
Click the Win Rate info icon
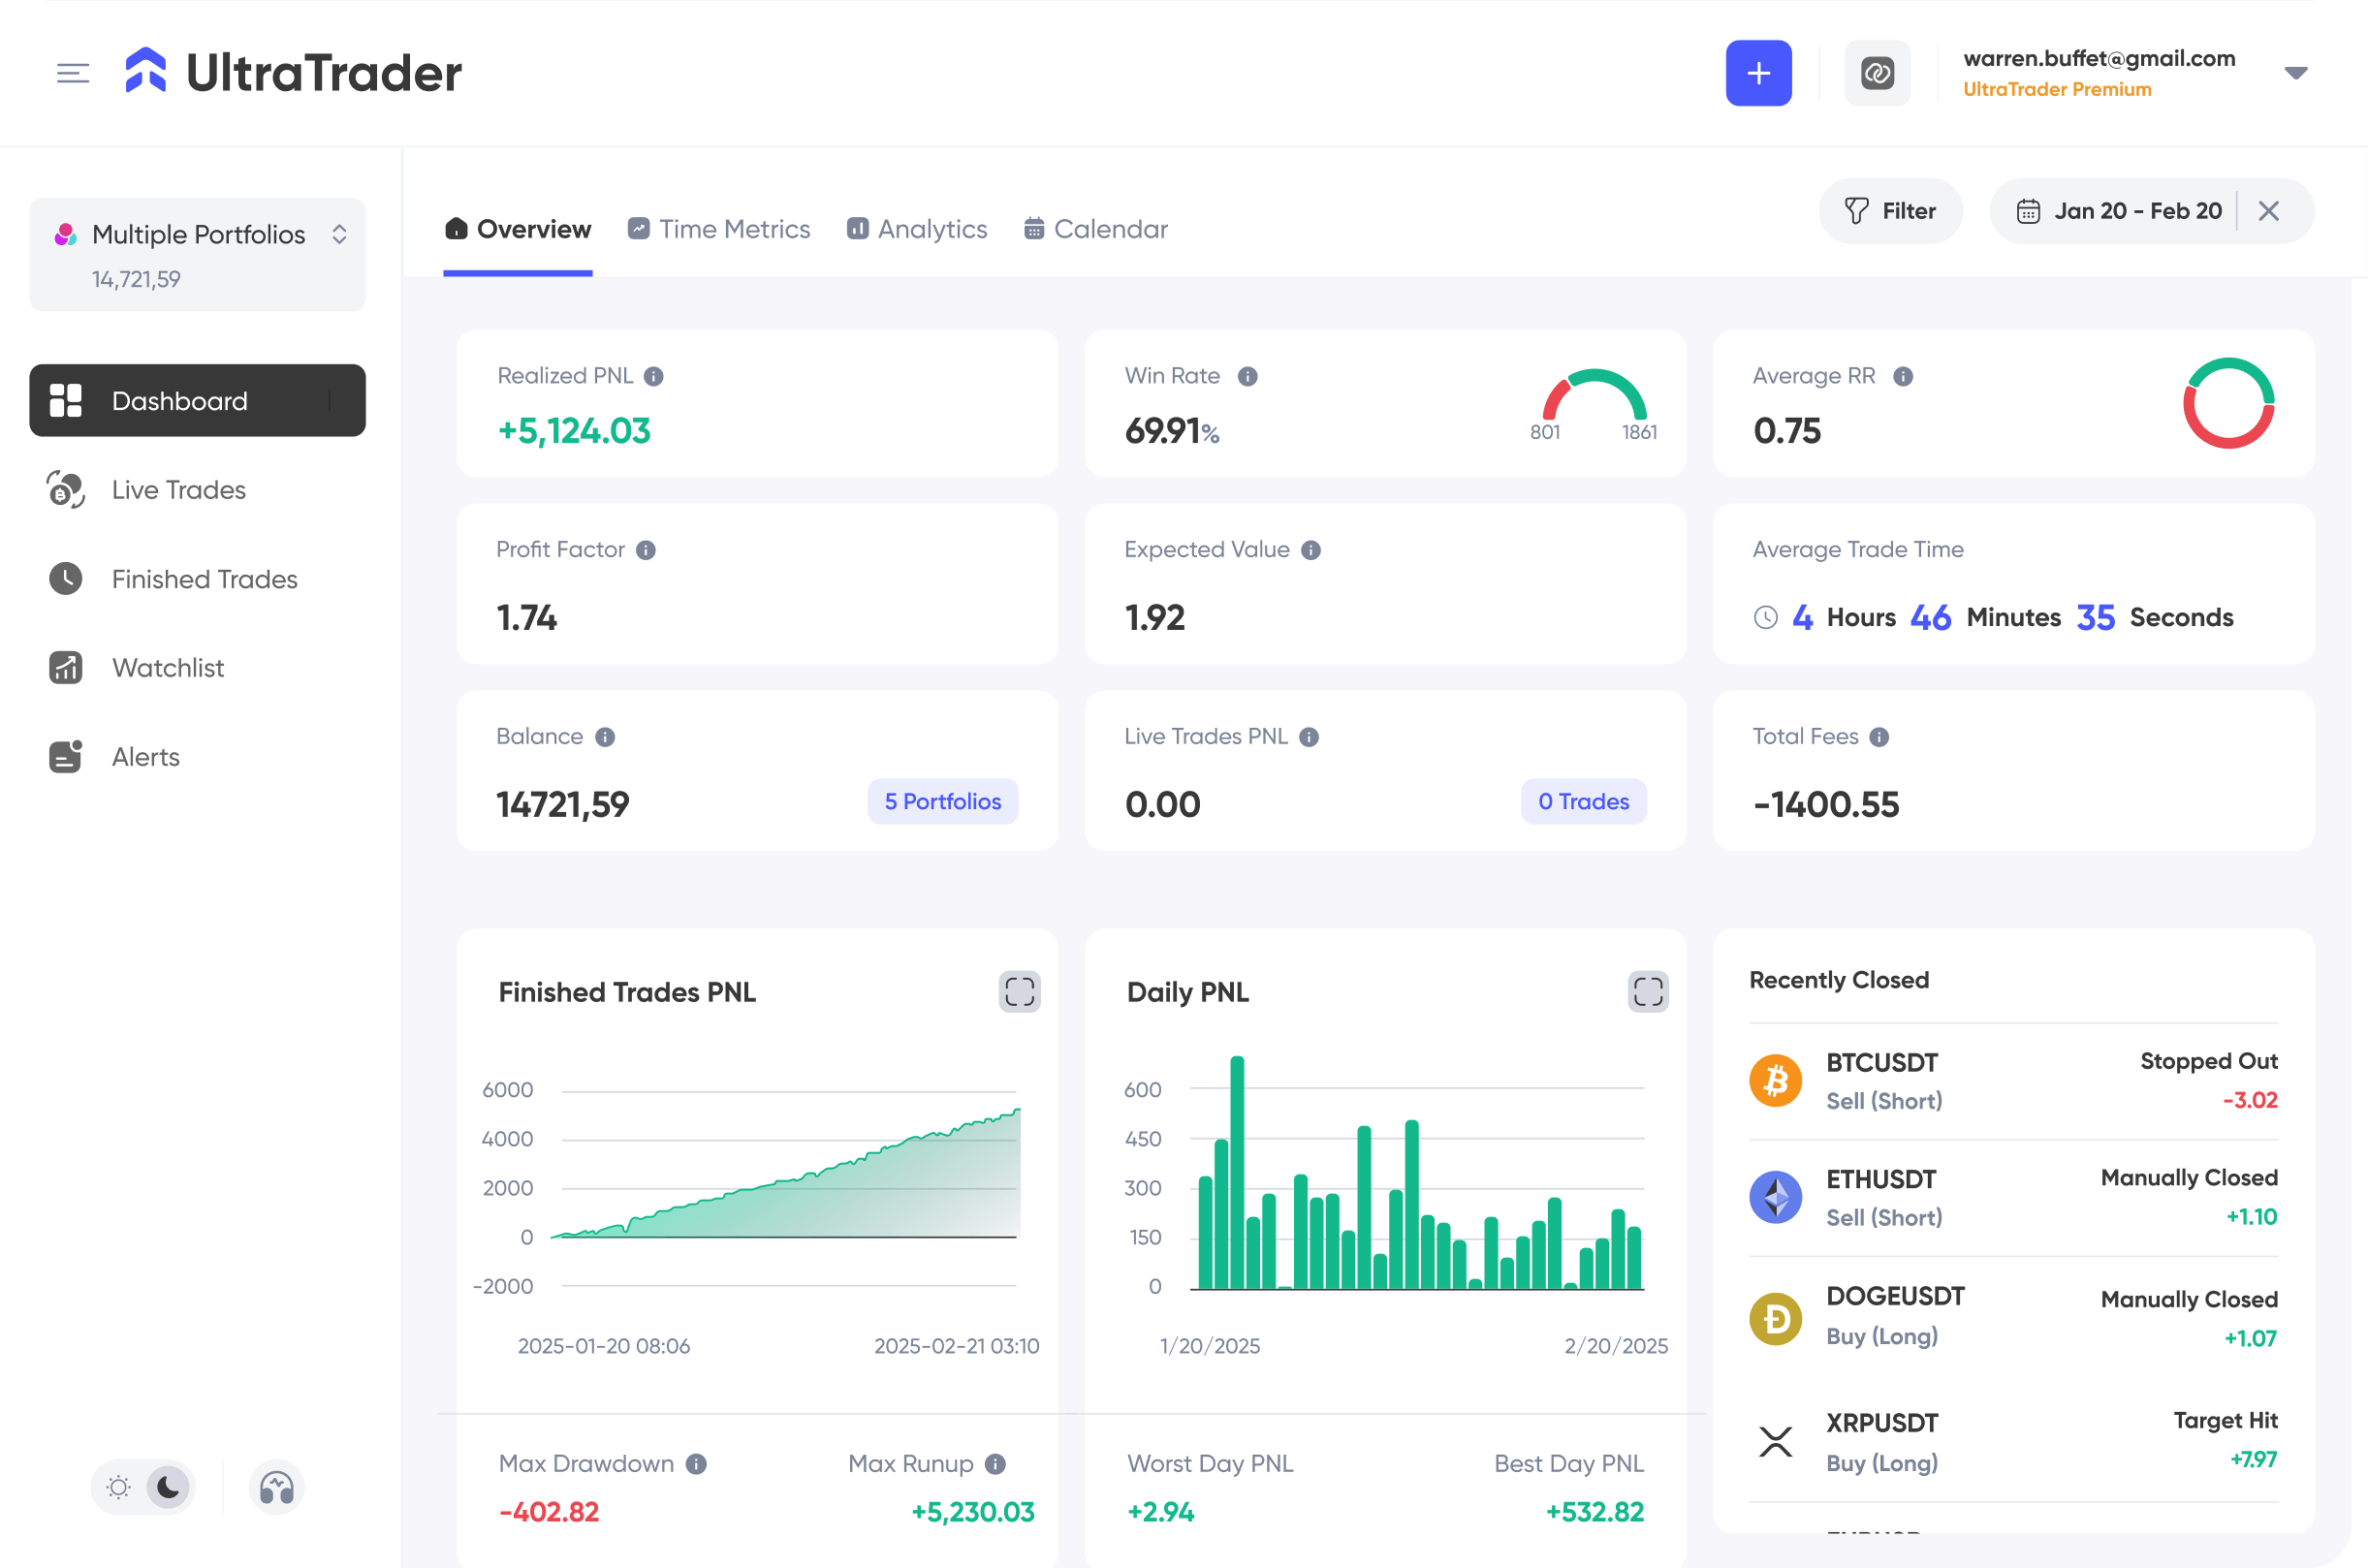(x=1247, y=376)
